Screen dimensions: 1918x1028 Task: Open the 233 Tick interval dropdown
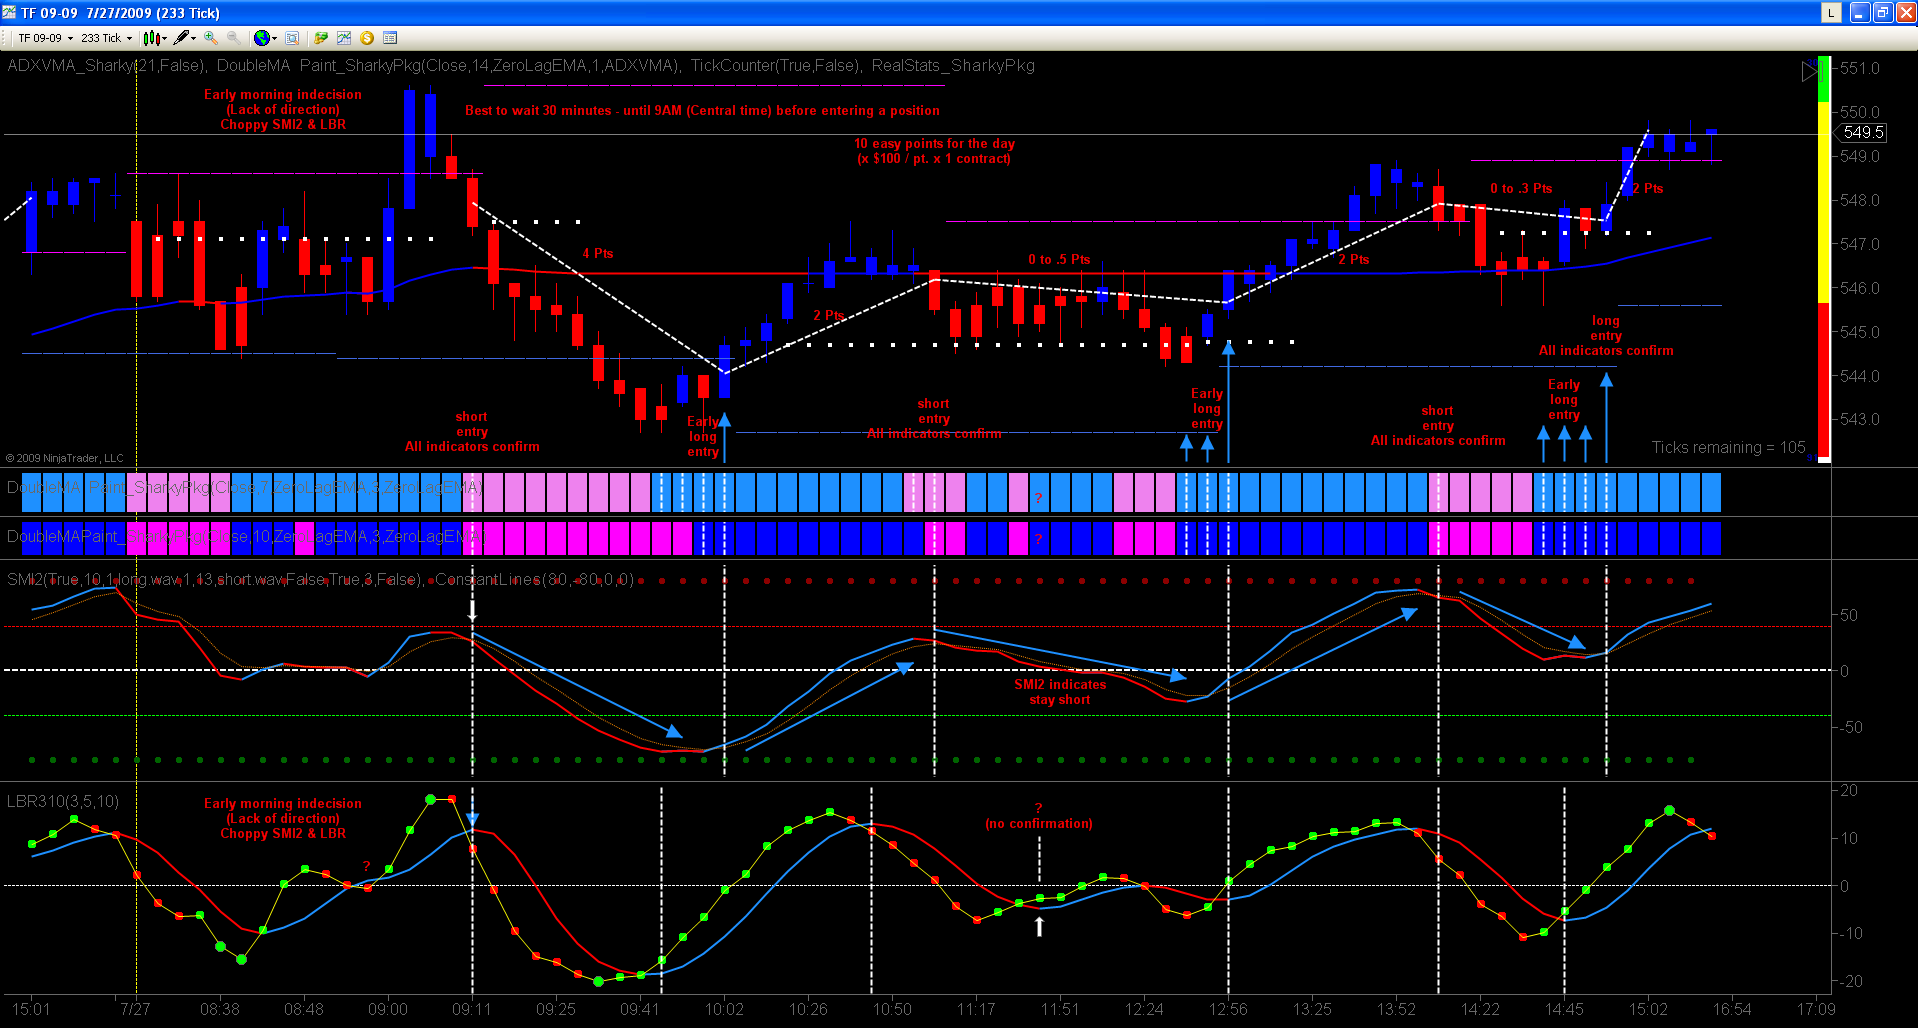click(106, 38)
